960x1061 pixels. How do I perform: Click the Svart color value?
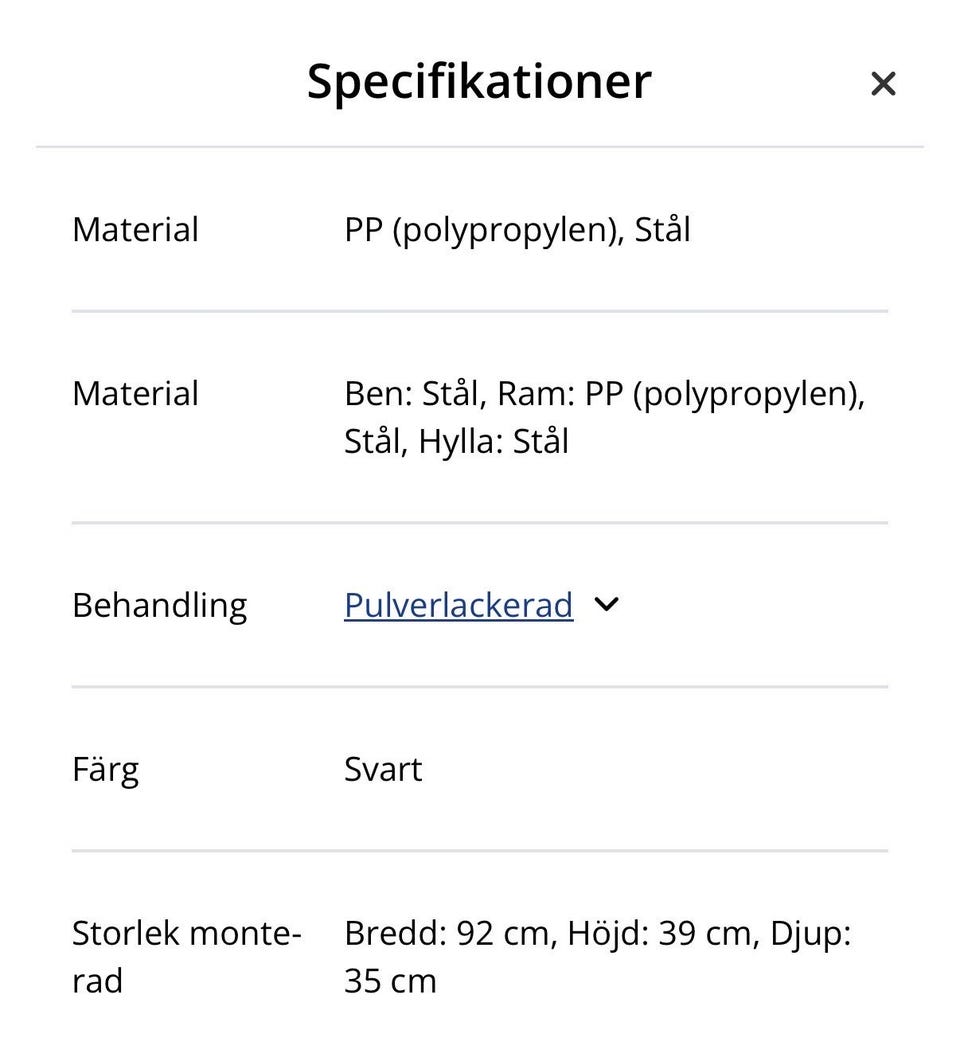(383, 770)
